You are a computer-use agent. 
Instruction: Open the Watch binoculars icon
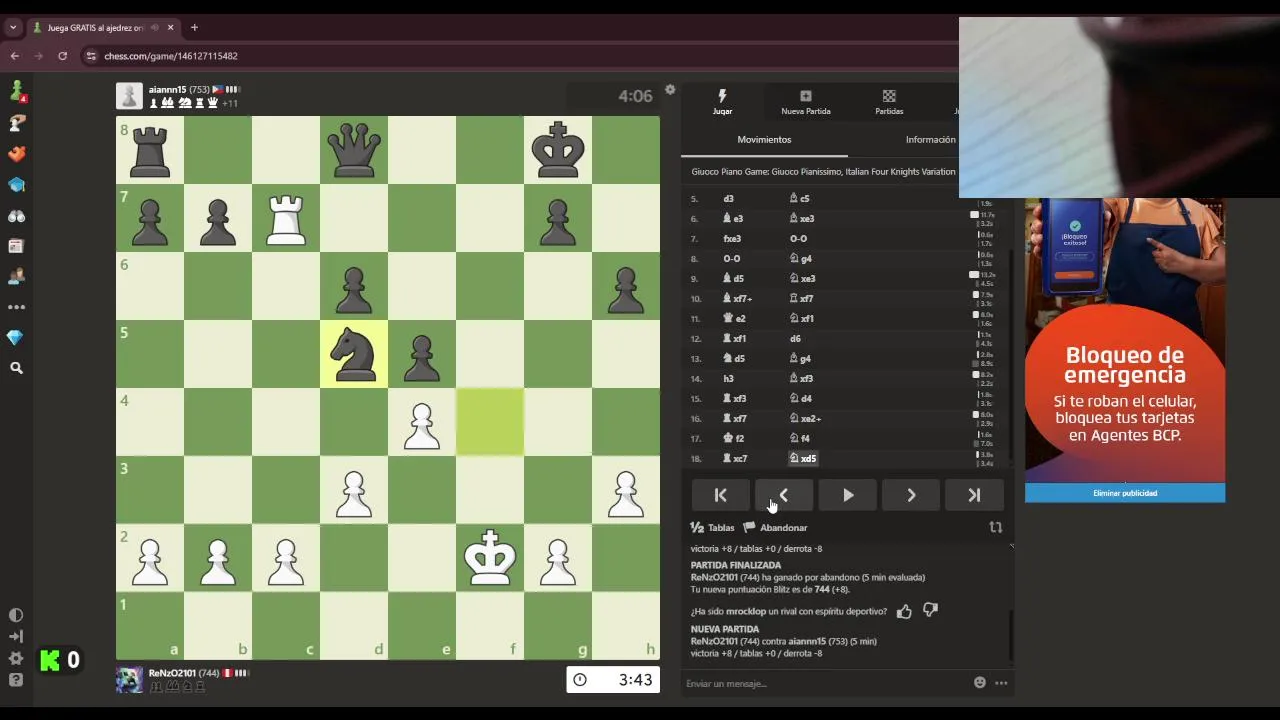(x=16, y=216)
